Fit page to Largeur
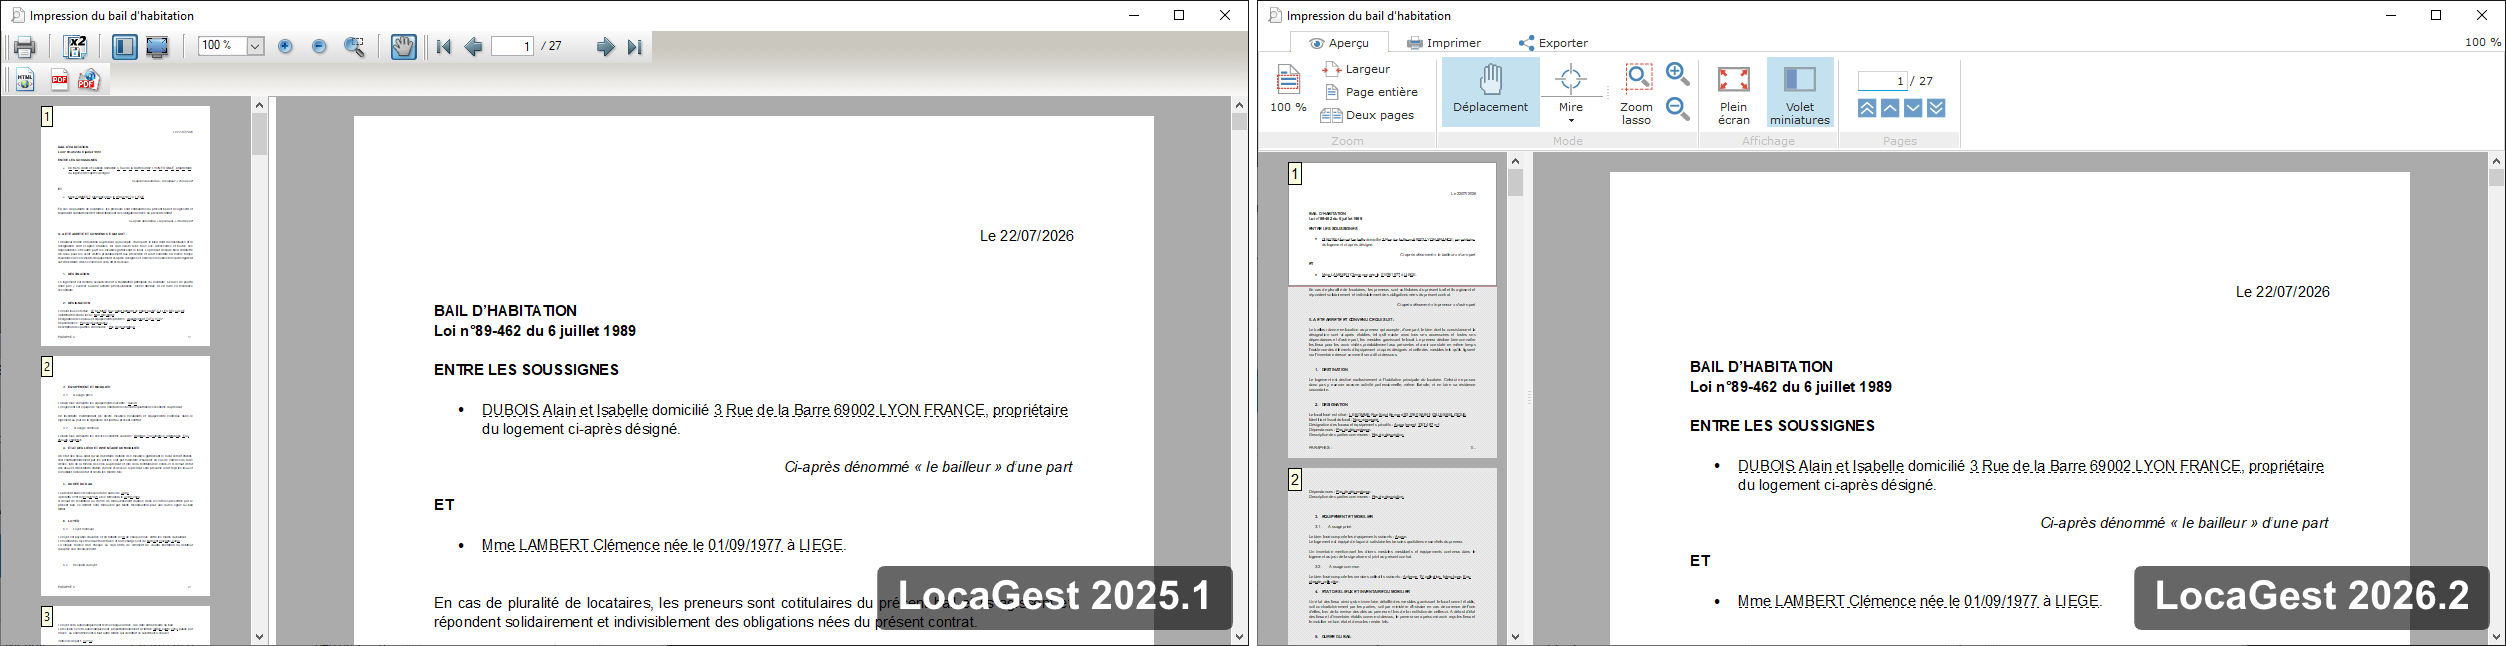This screenshot has width=2506, height=646. (x=1356, y=69)
